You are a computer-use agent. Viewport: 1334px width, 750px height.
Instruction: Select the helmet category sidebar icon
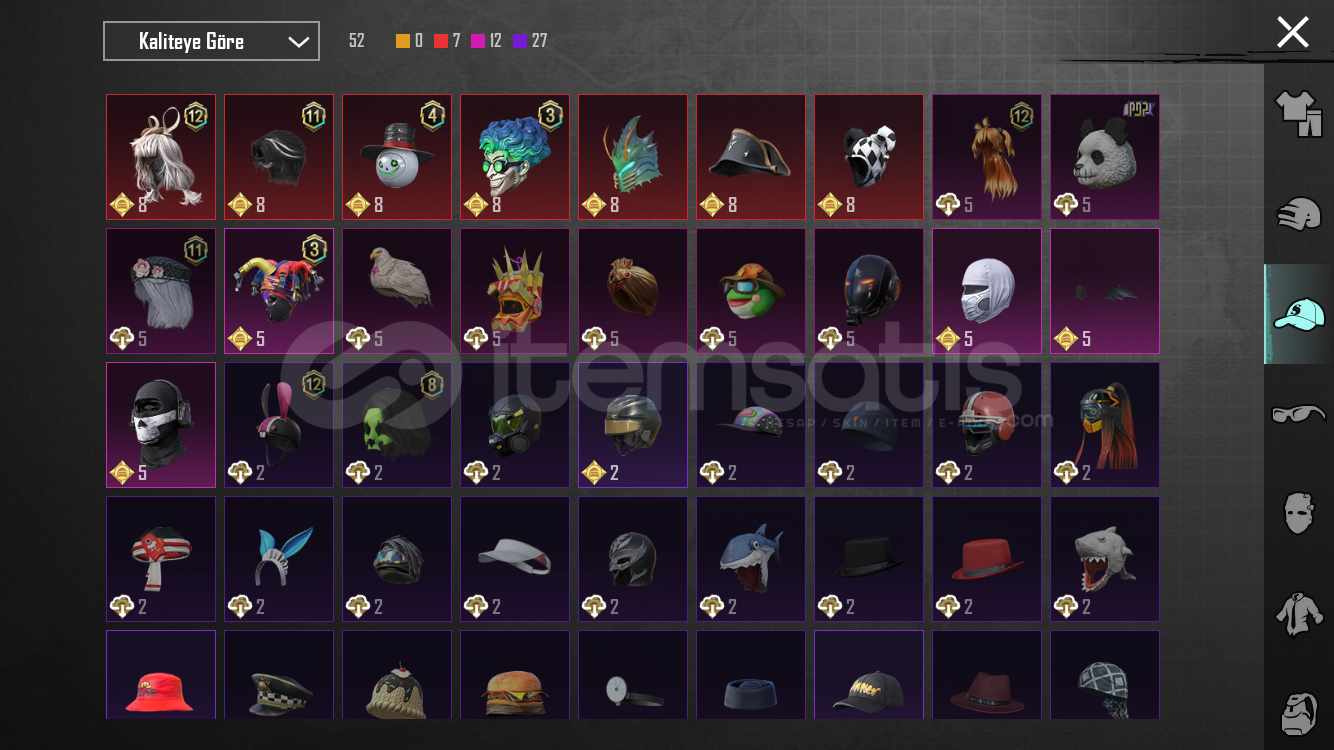pos(1298,214)
